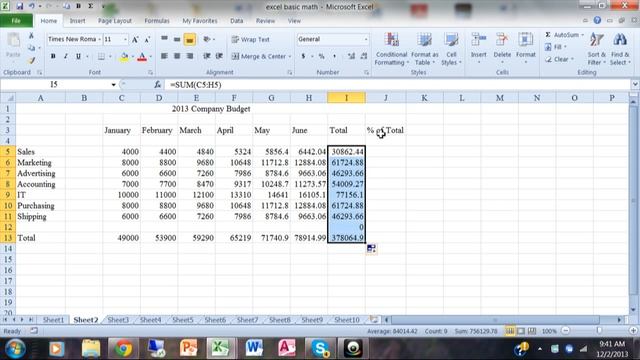Apply the red Font Color
The width and height of the screenshot is (640, 360).
click(142, 57)
